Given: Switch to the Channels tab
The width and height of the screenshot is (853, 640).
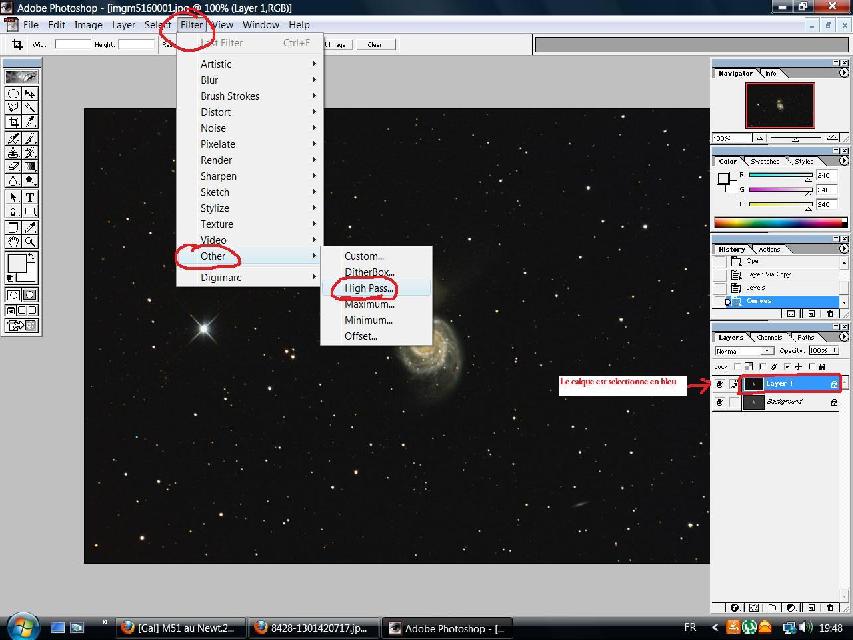Looking at the screenshot, I should click(x=769, y=337).
